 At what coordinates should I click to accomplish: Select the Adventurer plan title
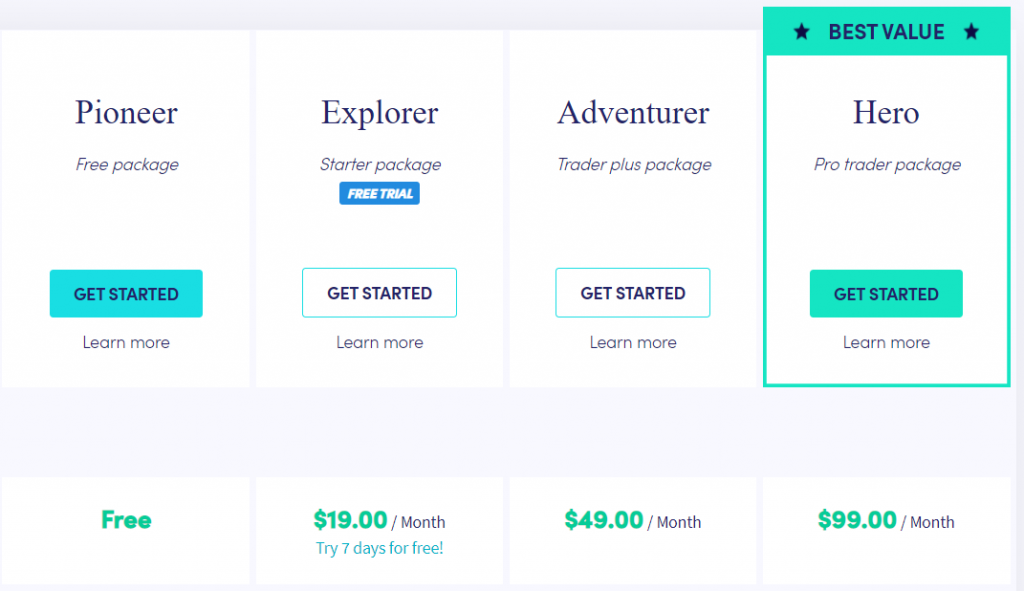pyautogui.click(x=633, y=112)
